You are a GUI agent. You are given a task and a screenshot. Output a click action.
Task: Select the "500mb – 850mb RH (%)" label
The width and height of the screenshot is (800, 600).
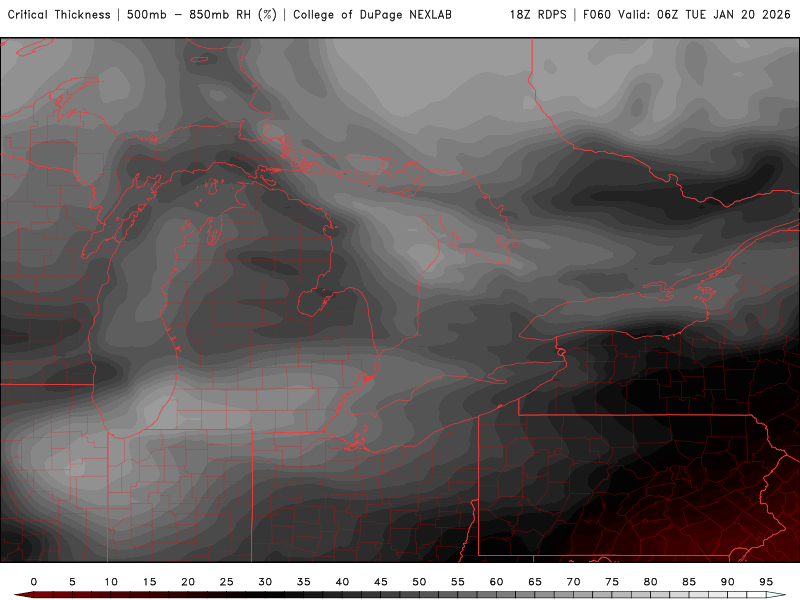point(202,15)
